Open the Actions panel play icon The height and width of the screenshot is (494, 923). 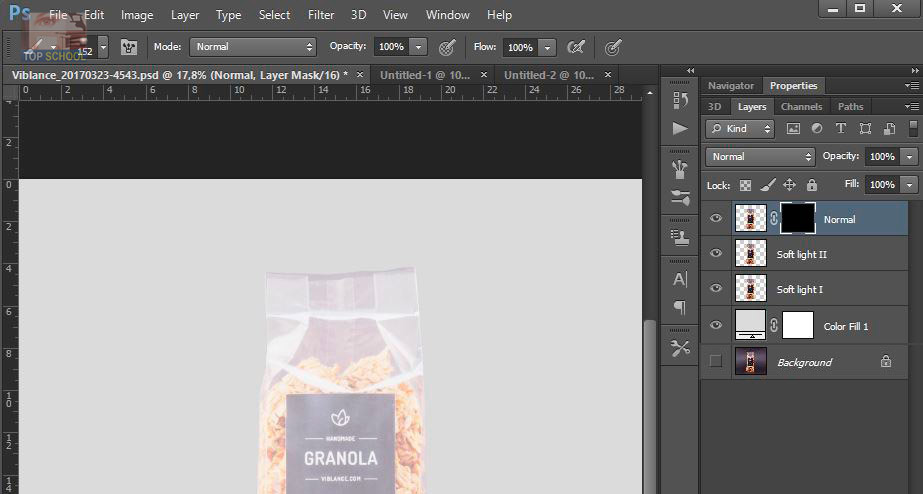point(680,128)
